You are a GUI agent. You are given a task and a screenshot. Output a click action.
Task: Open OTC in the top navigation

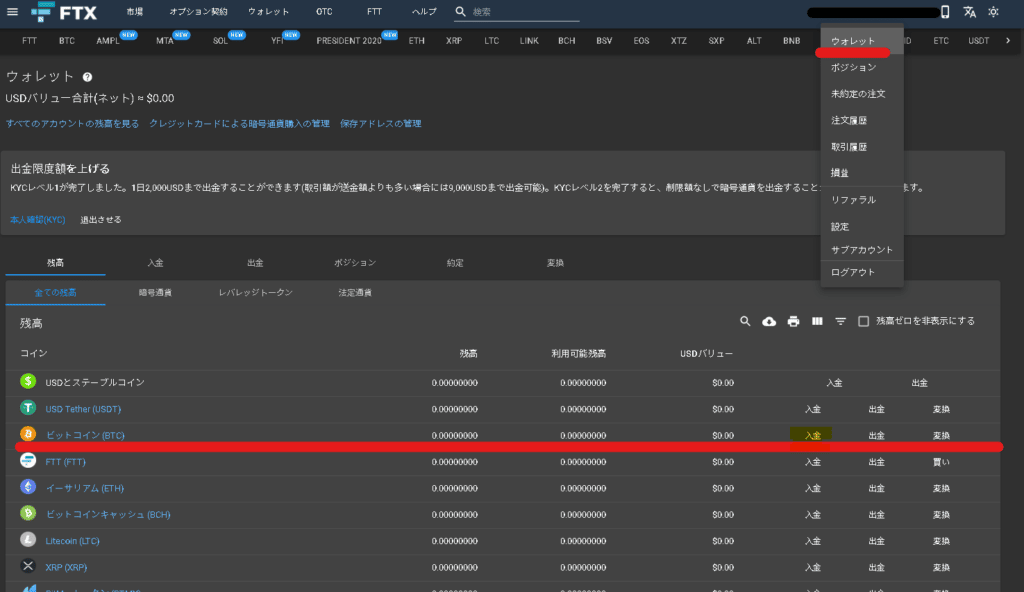324,12
